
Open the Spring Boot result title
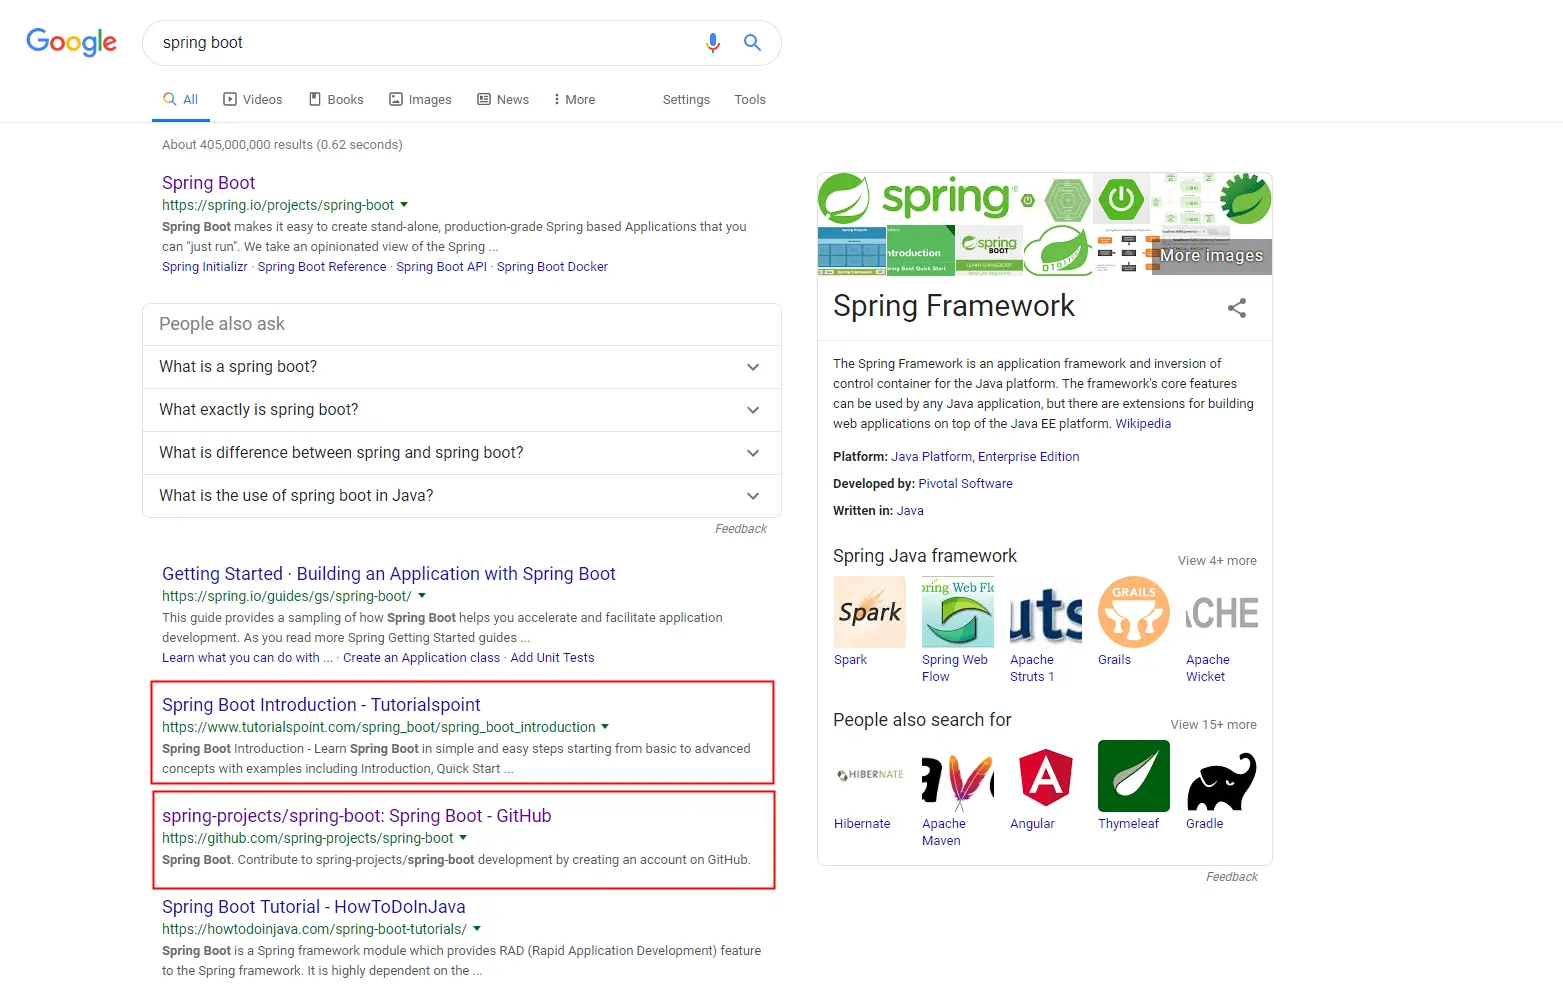click(208, 183)
